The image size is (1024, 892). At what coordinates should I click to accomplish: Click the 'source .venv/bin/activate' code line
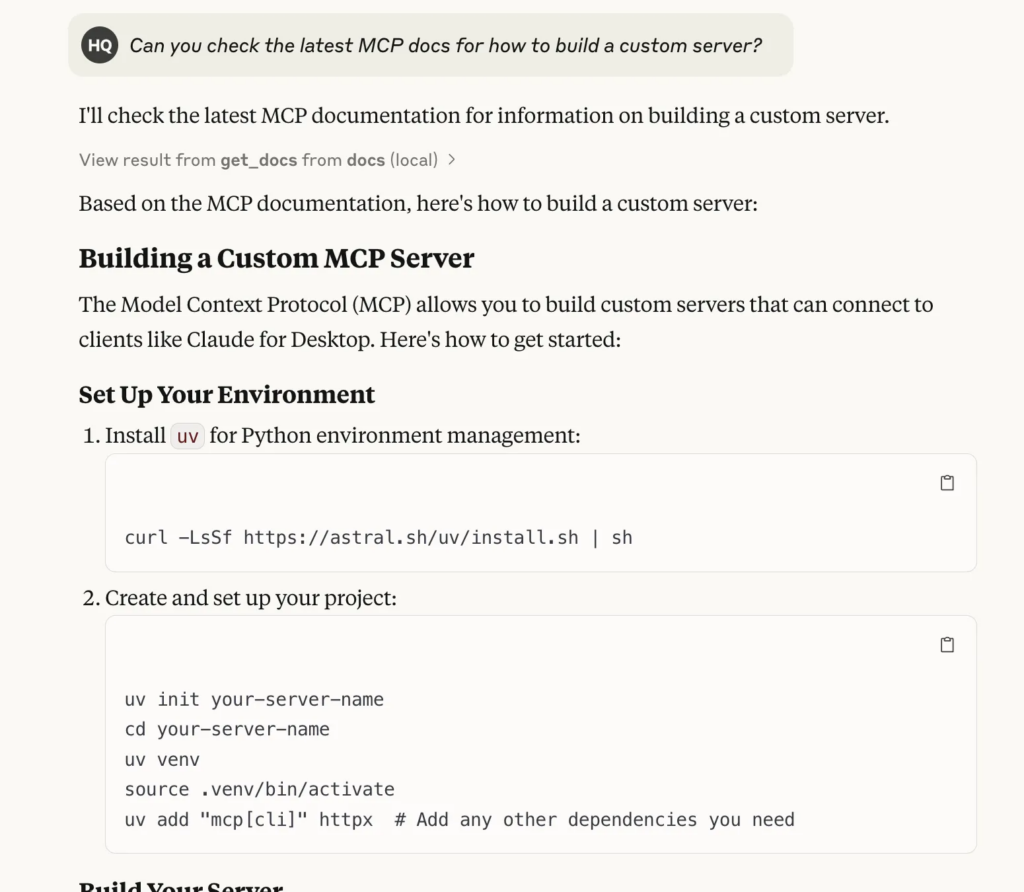coord(259,789)
